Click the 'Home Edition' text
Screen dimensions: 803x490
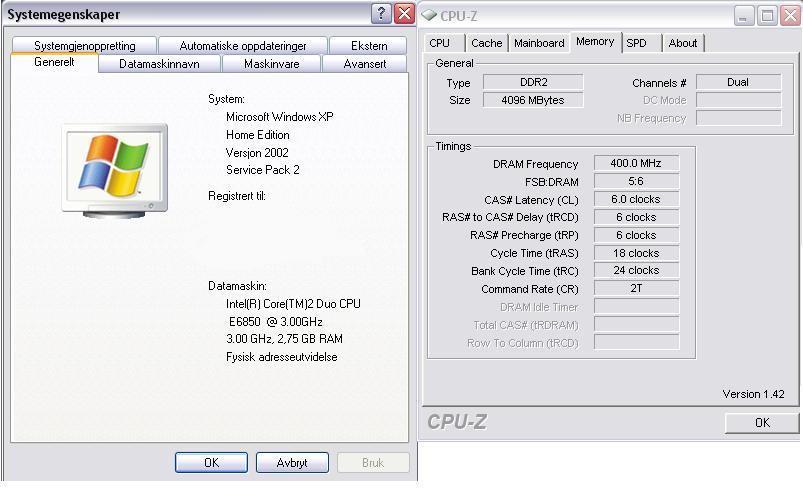pyautogui.click(x=258, y=135)
